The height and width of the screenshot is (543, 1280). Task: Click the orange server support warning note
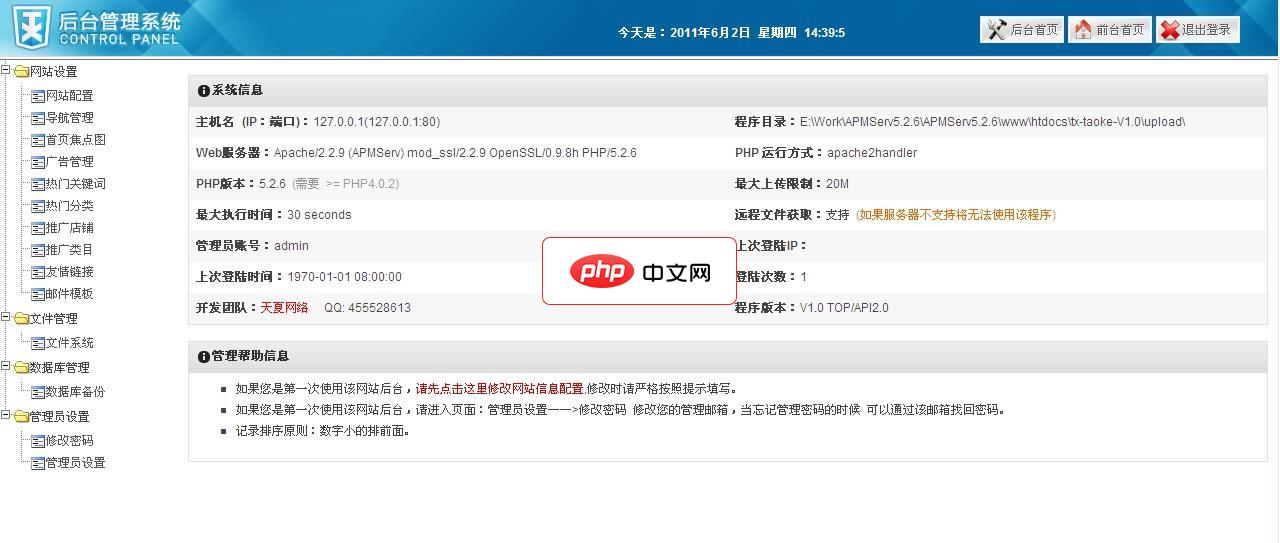click(956, 215)
